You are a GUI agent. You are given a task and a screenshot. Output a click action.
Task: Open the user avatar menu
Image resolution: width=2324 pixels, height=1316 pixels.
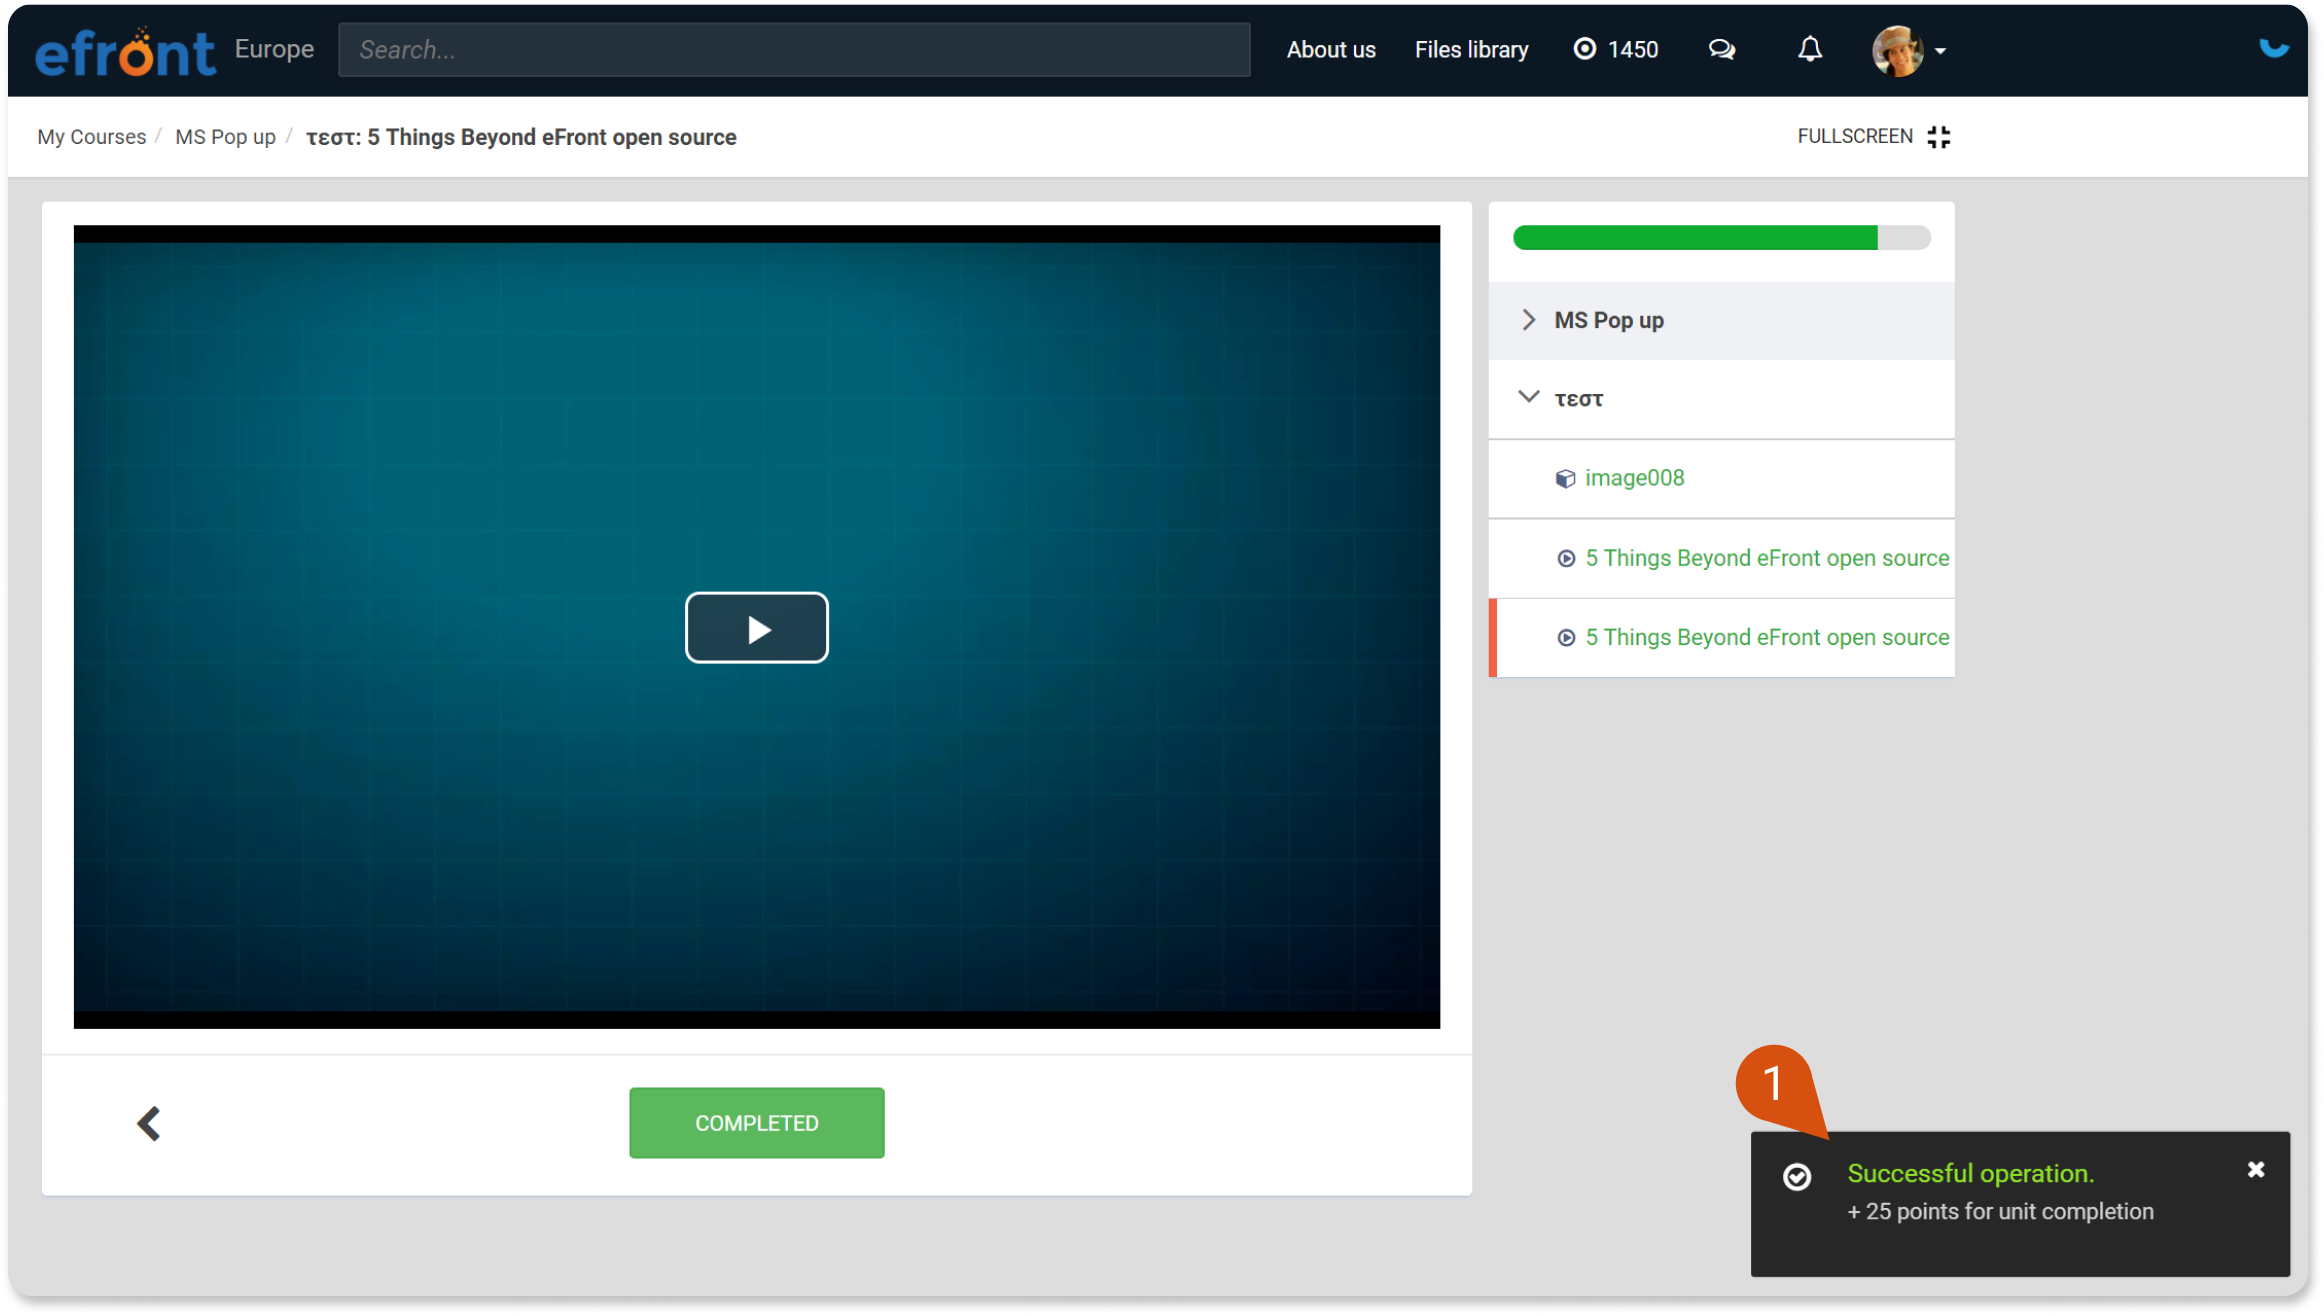pos(1908,50)
